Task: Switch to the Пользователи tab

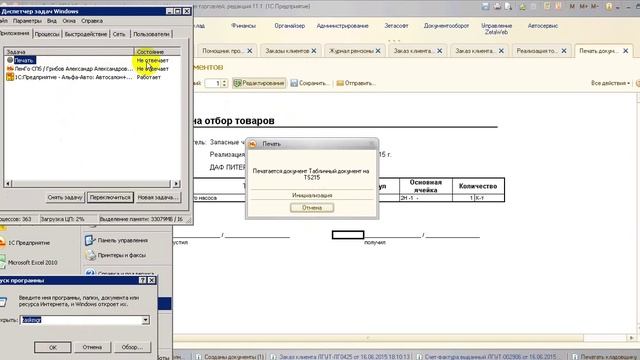Action: coord(151,34)
